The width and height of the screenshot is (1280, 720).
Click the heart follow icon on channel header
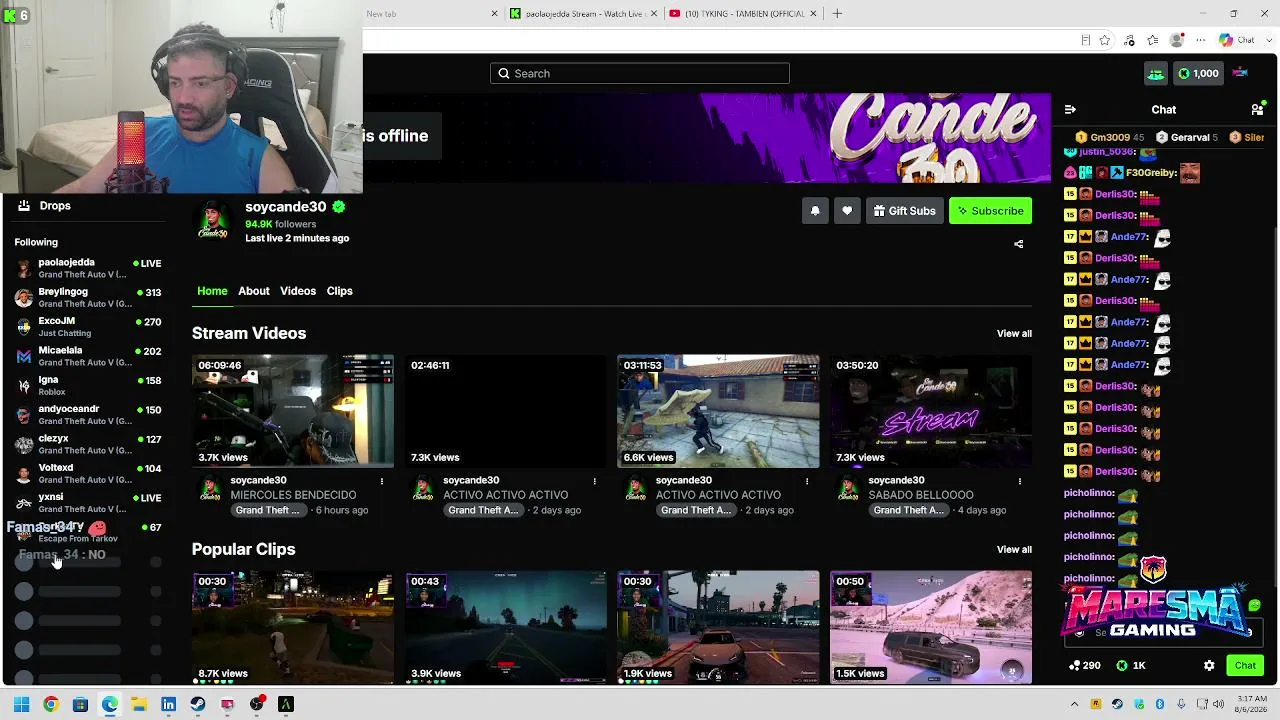click(847, 211)
